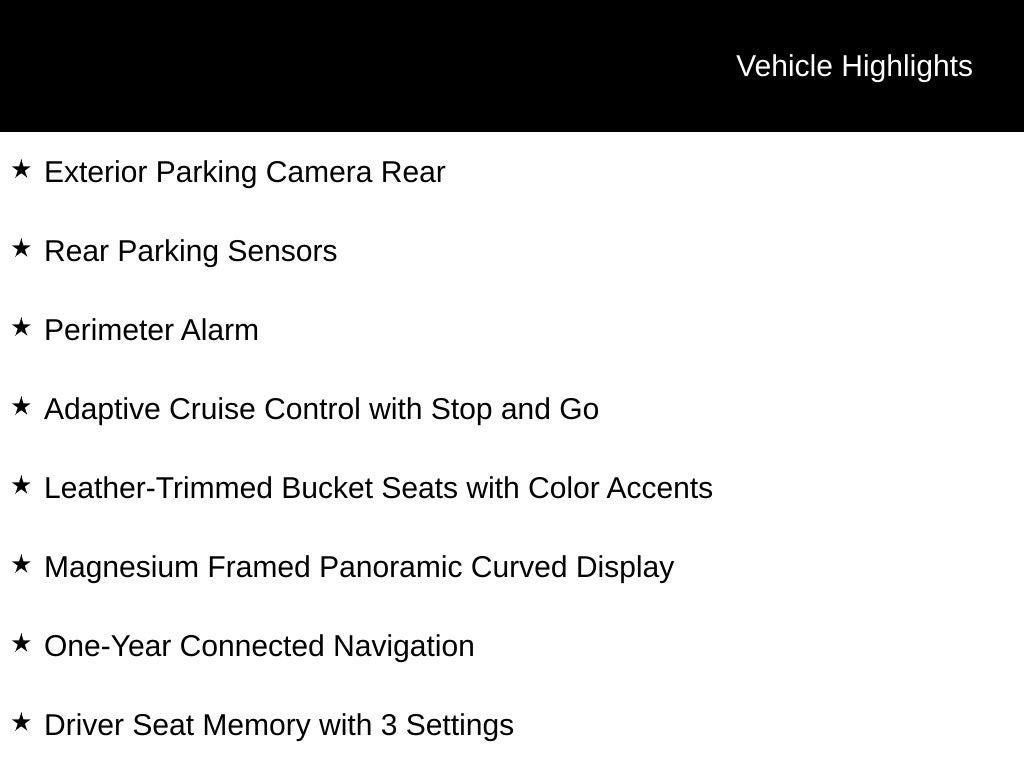Select the star next to Leather-Trimmed Bucket Seats
The height and width of the screenshot is (768, 1024).
[x=21, y=485]
